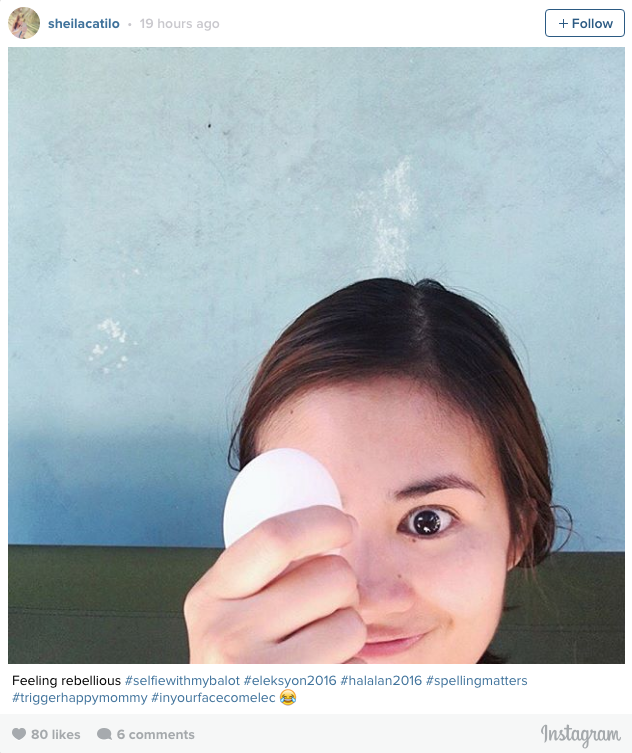The width and height of the screenshot is (632, 753).
Task: Follow sheilacatilo with the Follow button
Action: coord(584,23)
